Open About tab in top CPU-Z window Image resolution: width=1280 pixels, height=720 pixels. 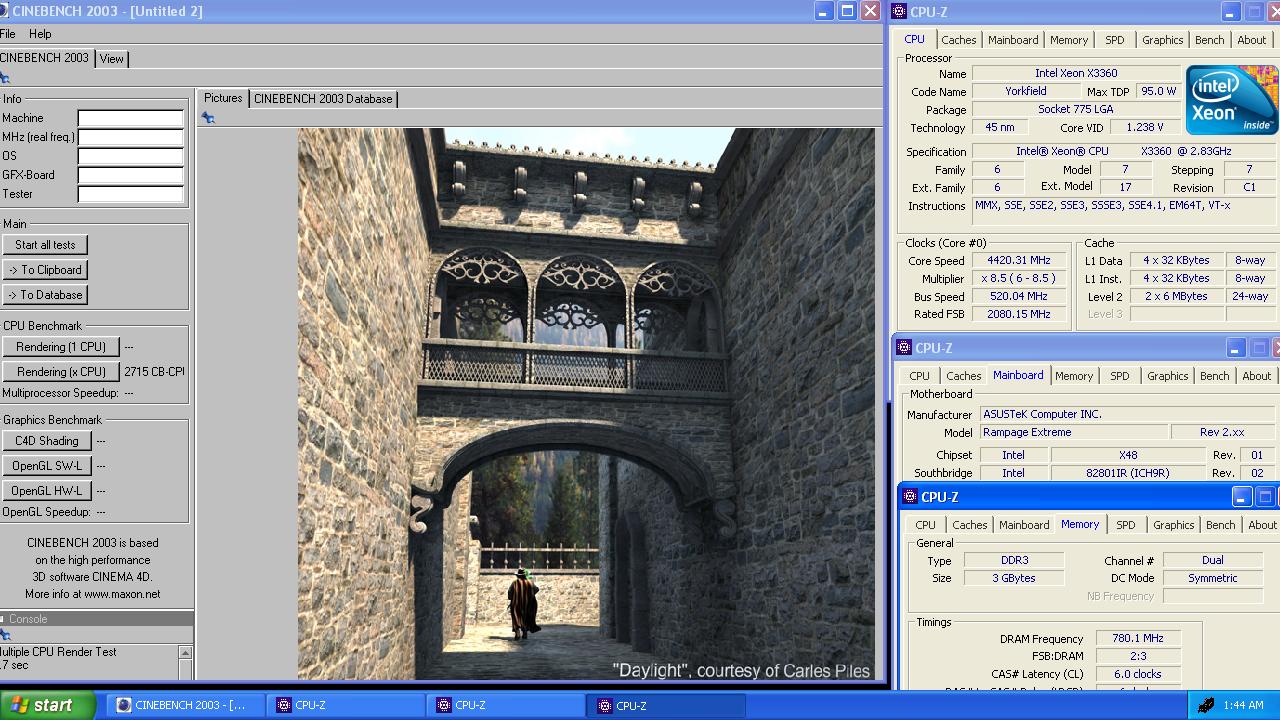tap(1251, 40)
